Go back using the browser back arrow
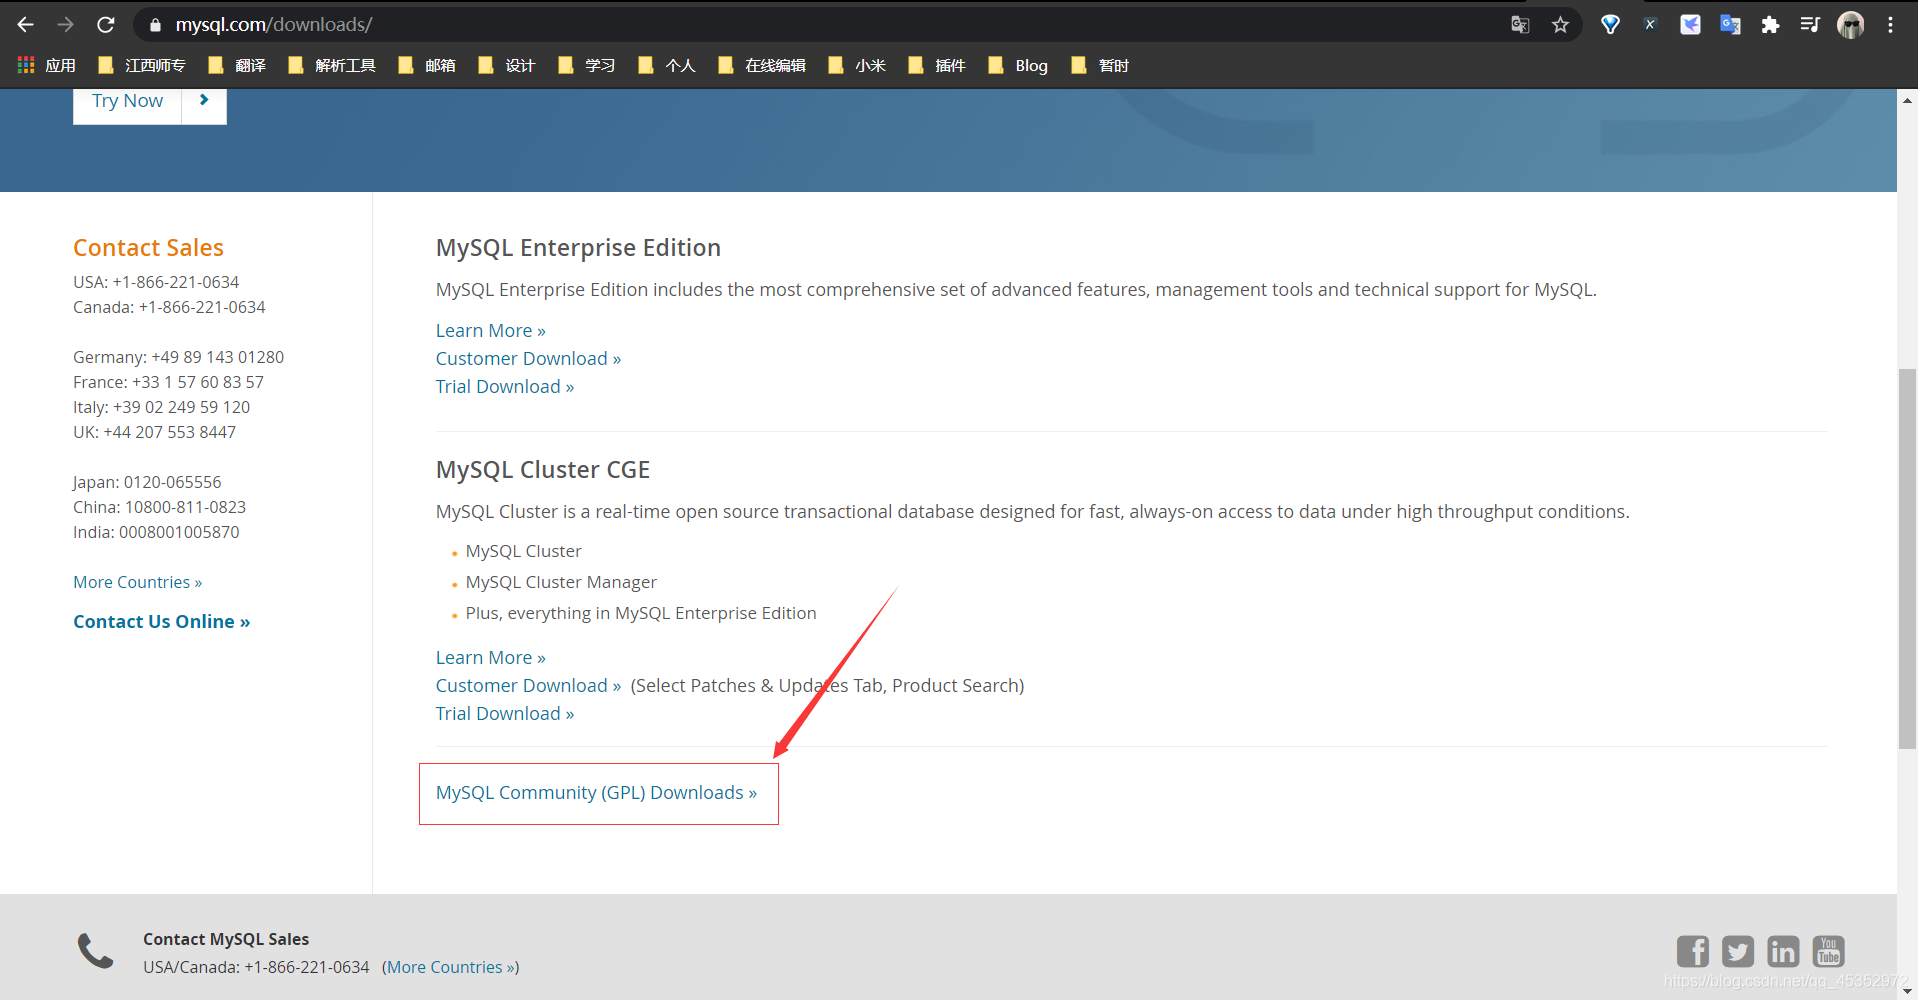Viewport: 1918px width, 1000px height. pos(26,25)
